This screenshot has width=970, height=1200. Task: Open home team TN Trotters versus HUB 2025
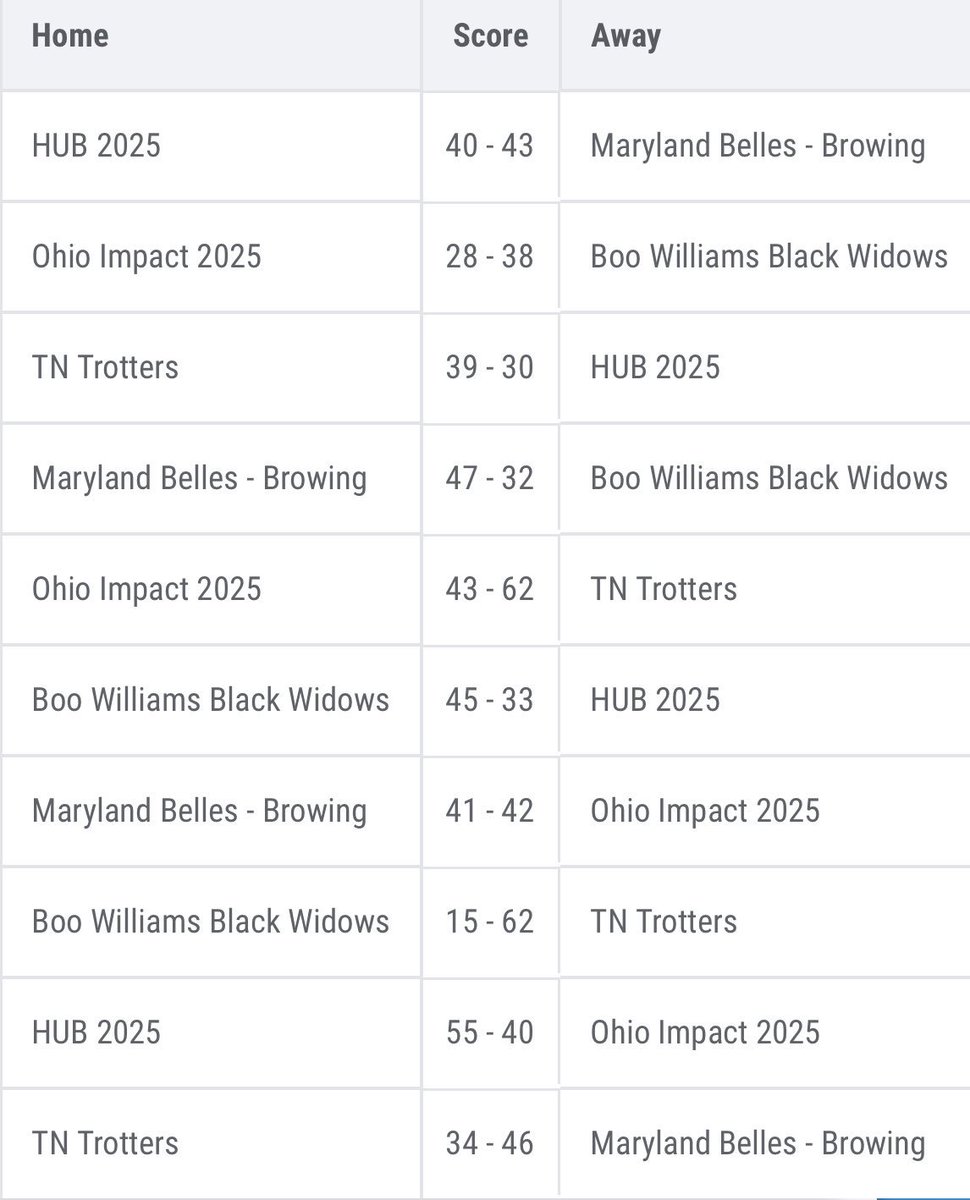pos(105,367)
